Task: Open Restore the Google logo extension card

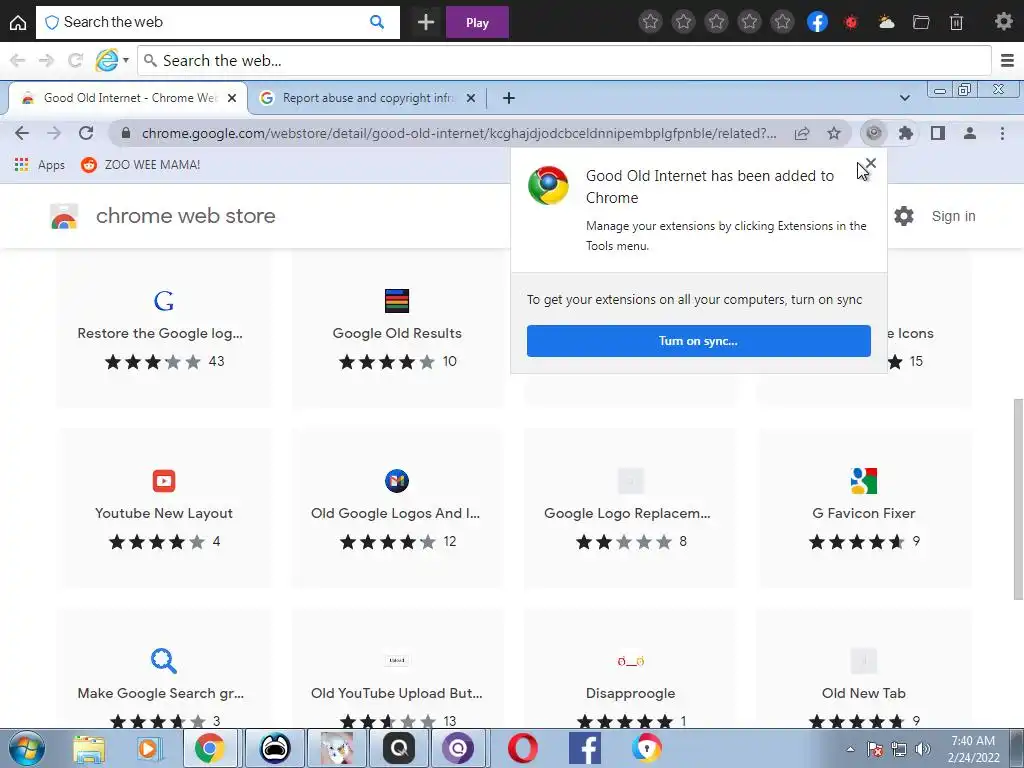Action: pos(164,329)
